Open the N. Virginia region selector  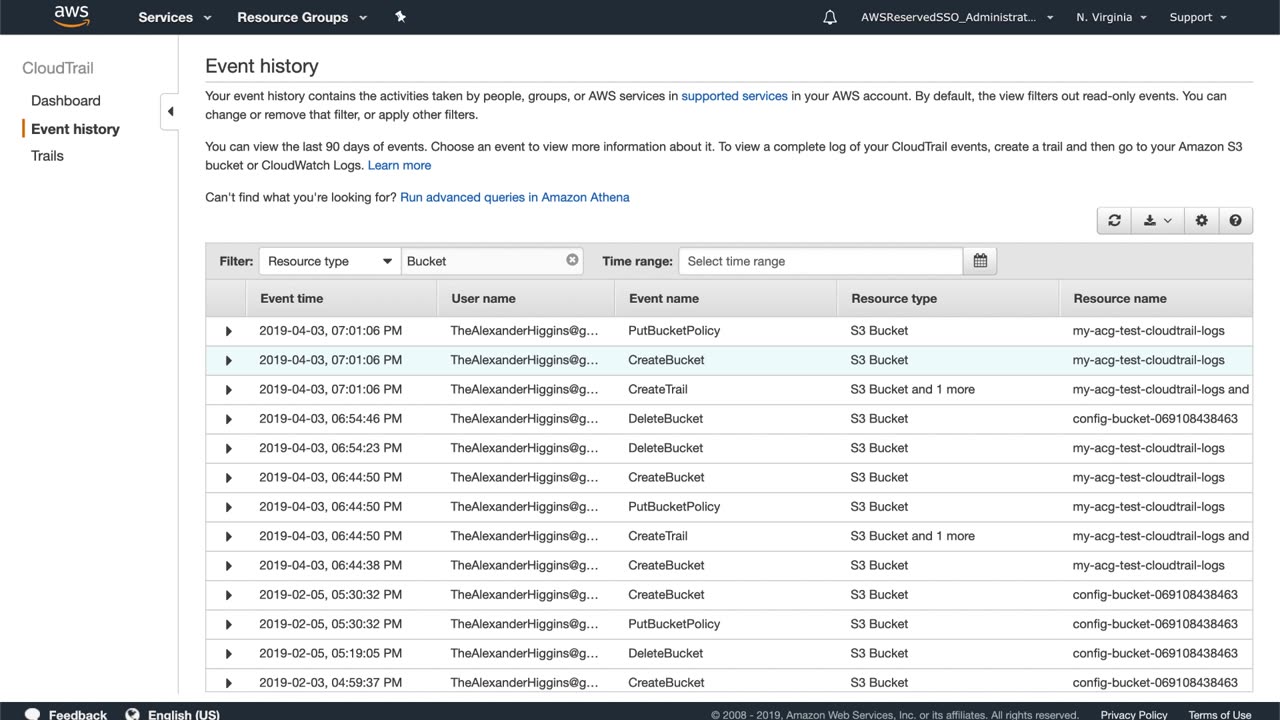(x=1111, y=17)
